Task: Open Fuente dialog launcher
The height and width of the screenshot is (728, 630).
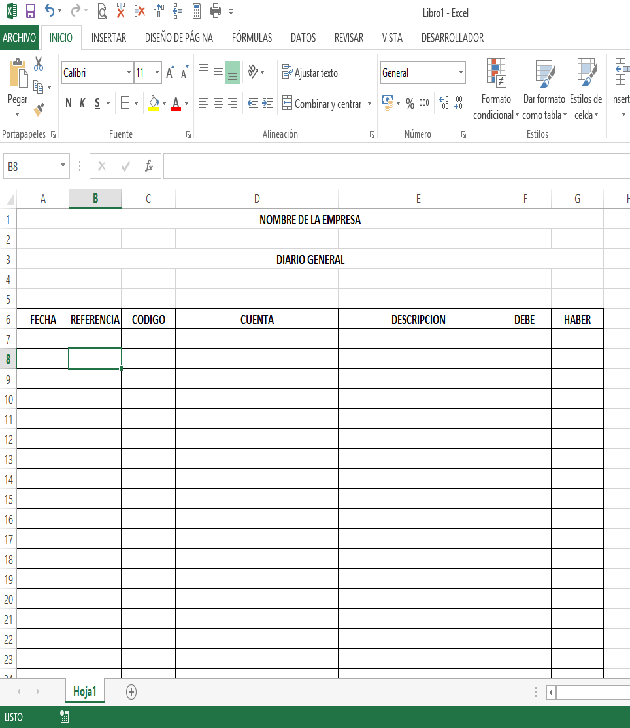Action: tap(188, 135)
